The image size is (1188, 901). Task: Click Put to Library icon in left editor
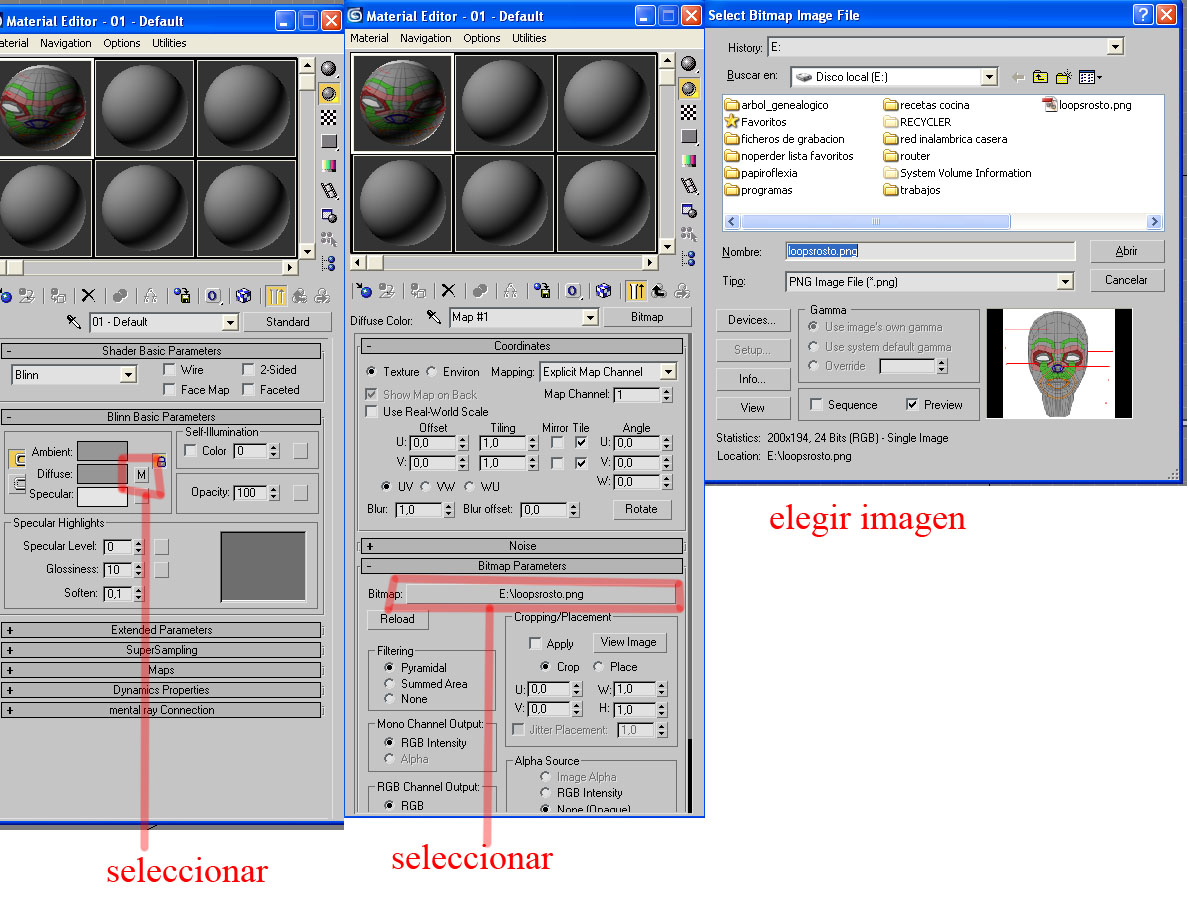[182, 296]
